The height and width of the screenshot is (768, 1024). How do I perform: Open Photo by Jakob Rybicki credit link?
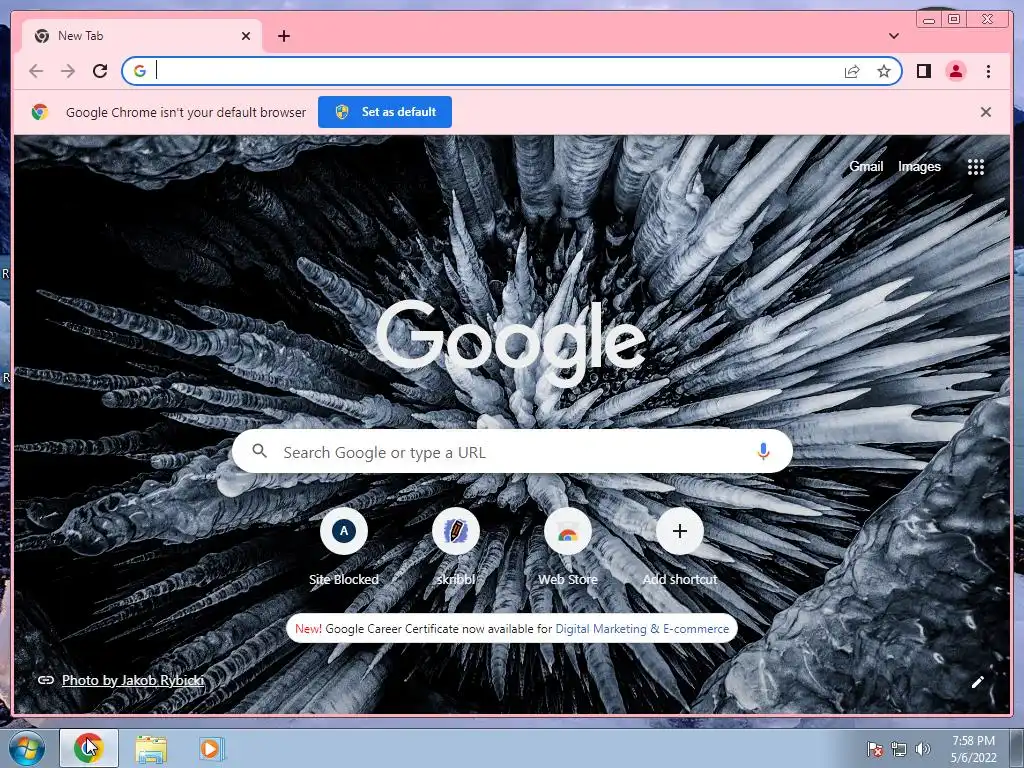pyautogui.click(x=133, y=680)
